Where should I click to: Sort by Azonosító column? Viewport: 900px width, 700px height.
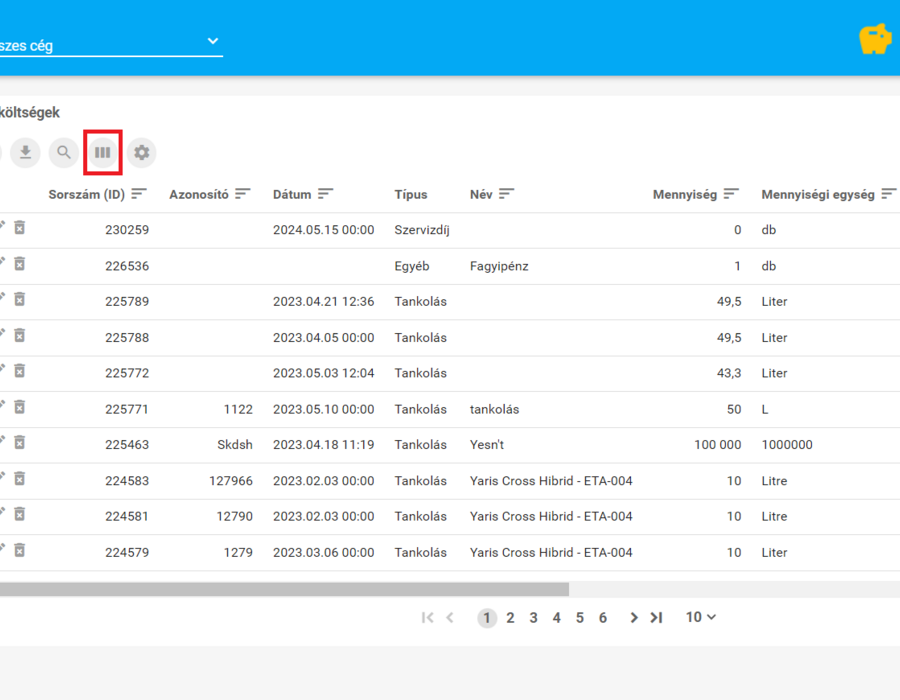point(243,194)
